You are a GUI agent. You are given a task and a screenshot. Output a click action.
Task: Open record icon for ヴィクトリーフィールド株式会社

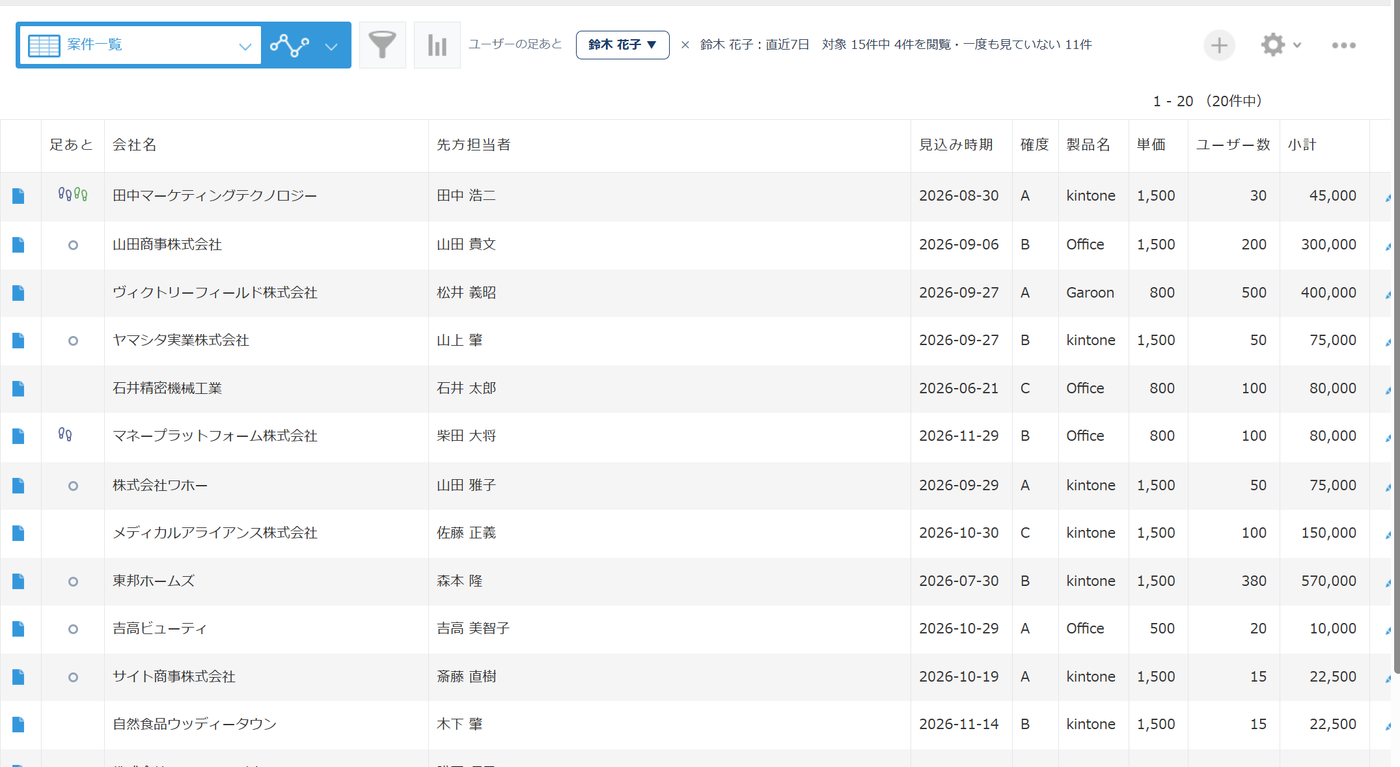coord(18,293)
